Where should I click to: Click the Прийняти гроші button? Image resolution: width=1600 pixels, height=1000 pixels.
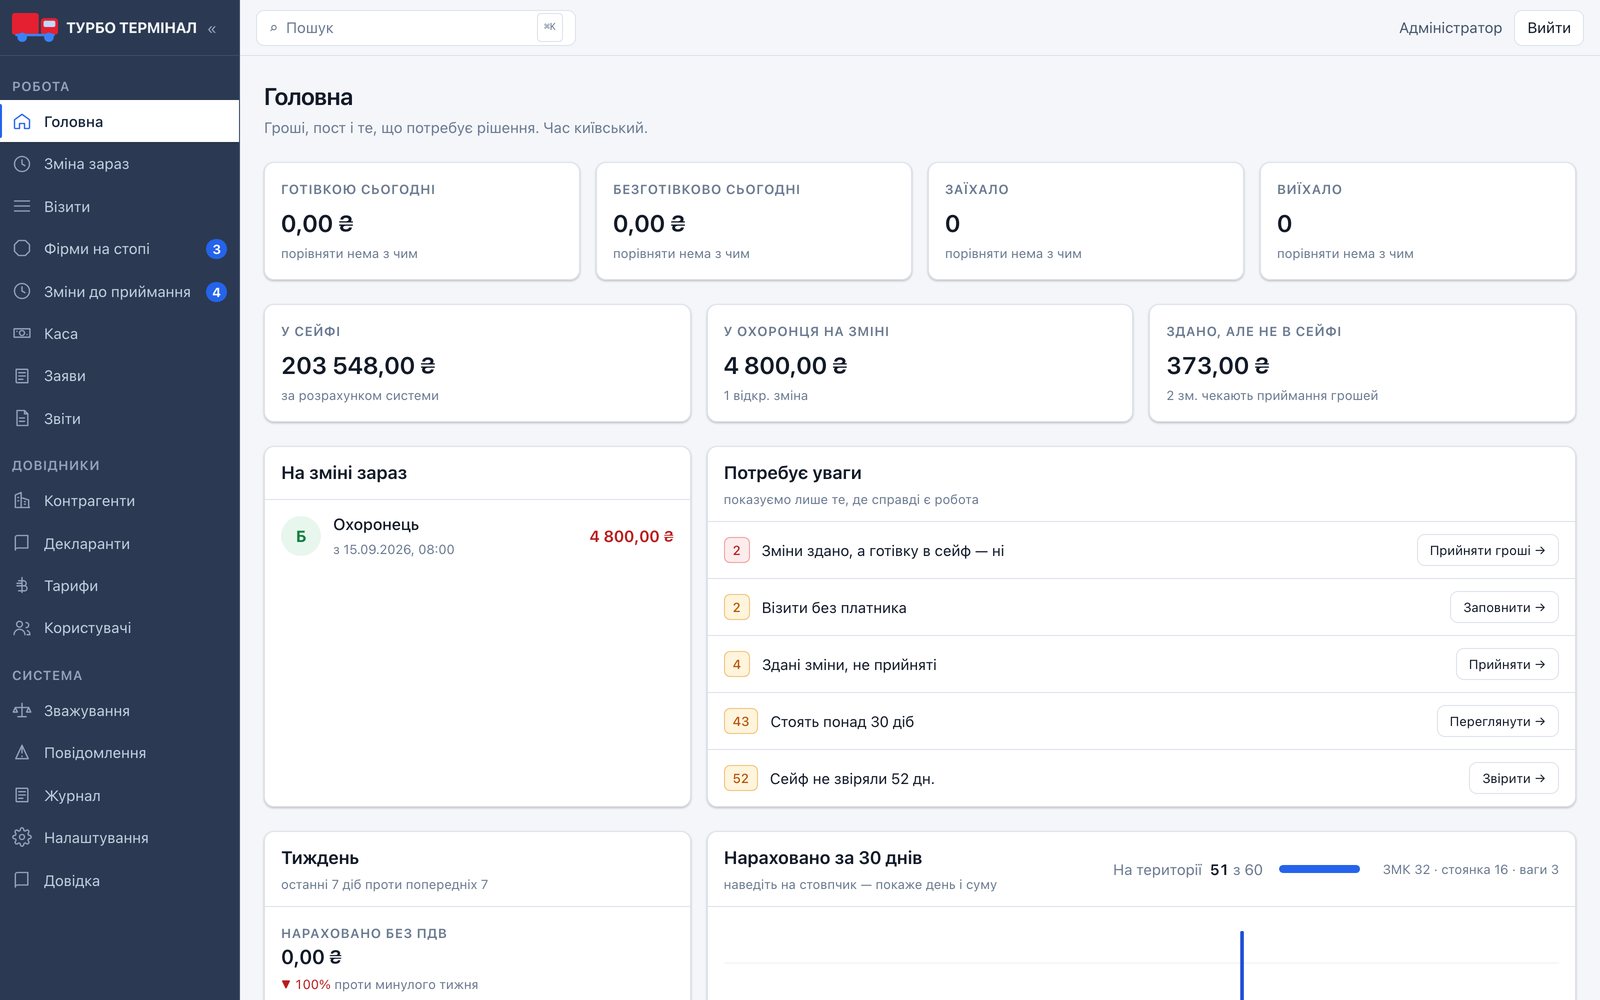point(1487,550)
